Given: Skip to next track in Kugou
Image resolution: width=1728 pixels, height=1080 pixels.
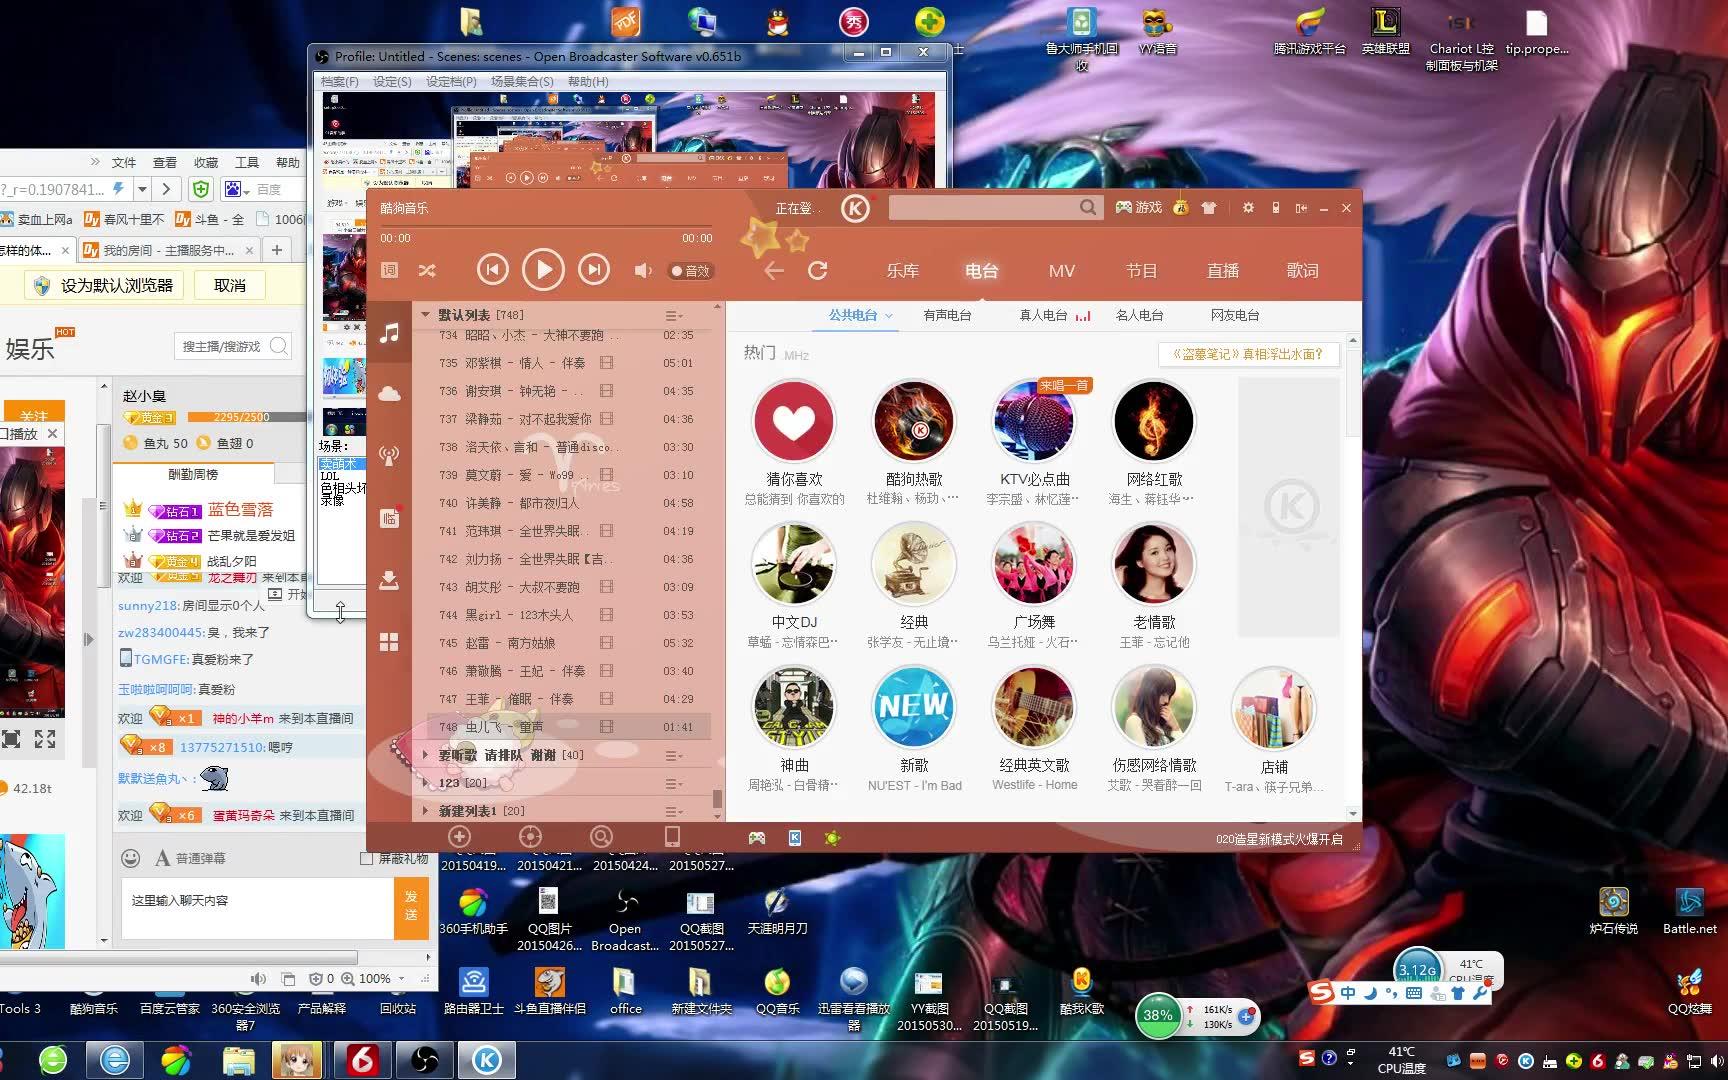Looking at the screenshot, I should click(x=594, y=270).
